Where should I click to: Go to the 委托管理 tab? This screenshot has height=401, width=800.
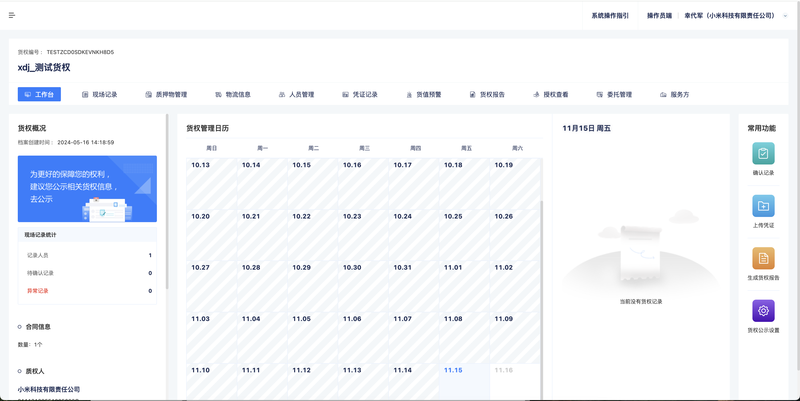[614, 94]
